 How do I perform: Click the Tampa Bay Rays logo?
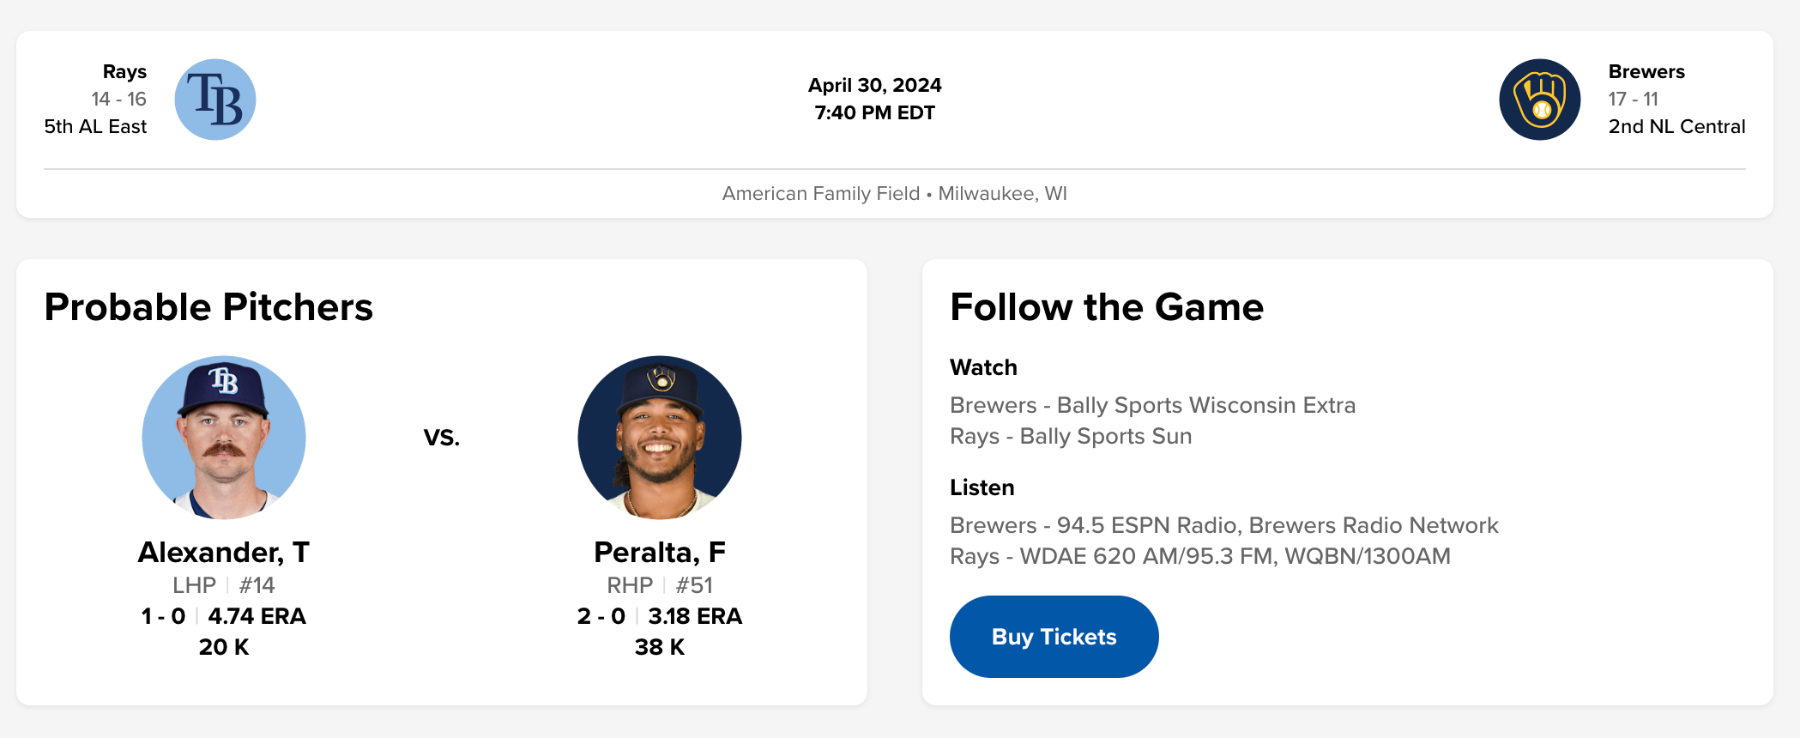(215, 99)
